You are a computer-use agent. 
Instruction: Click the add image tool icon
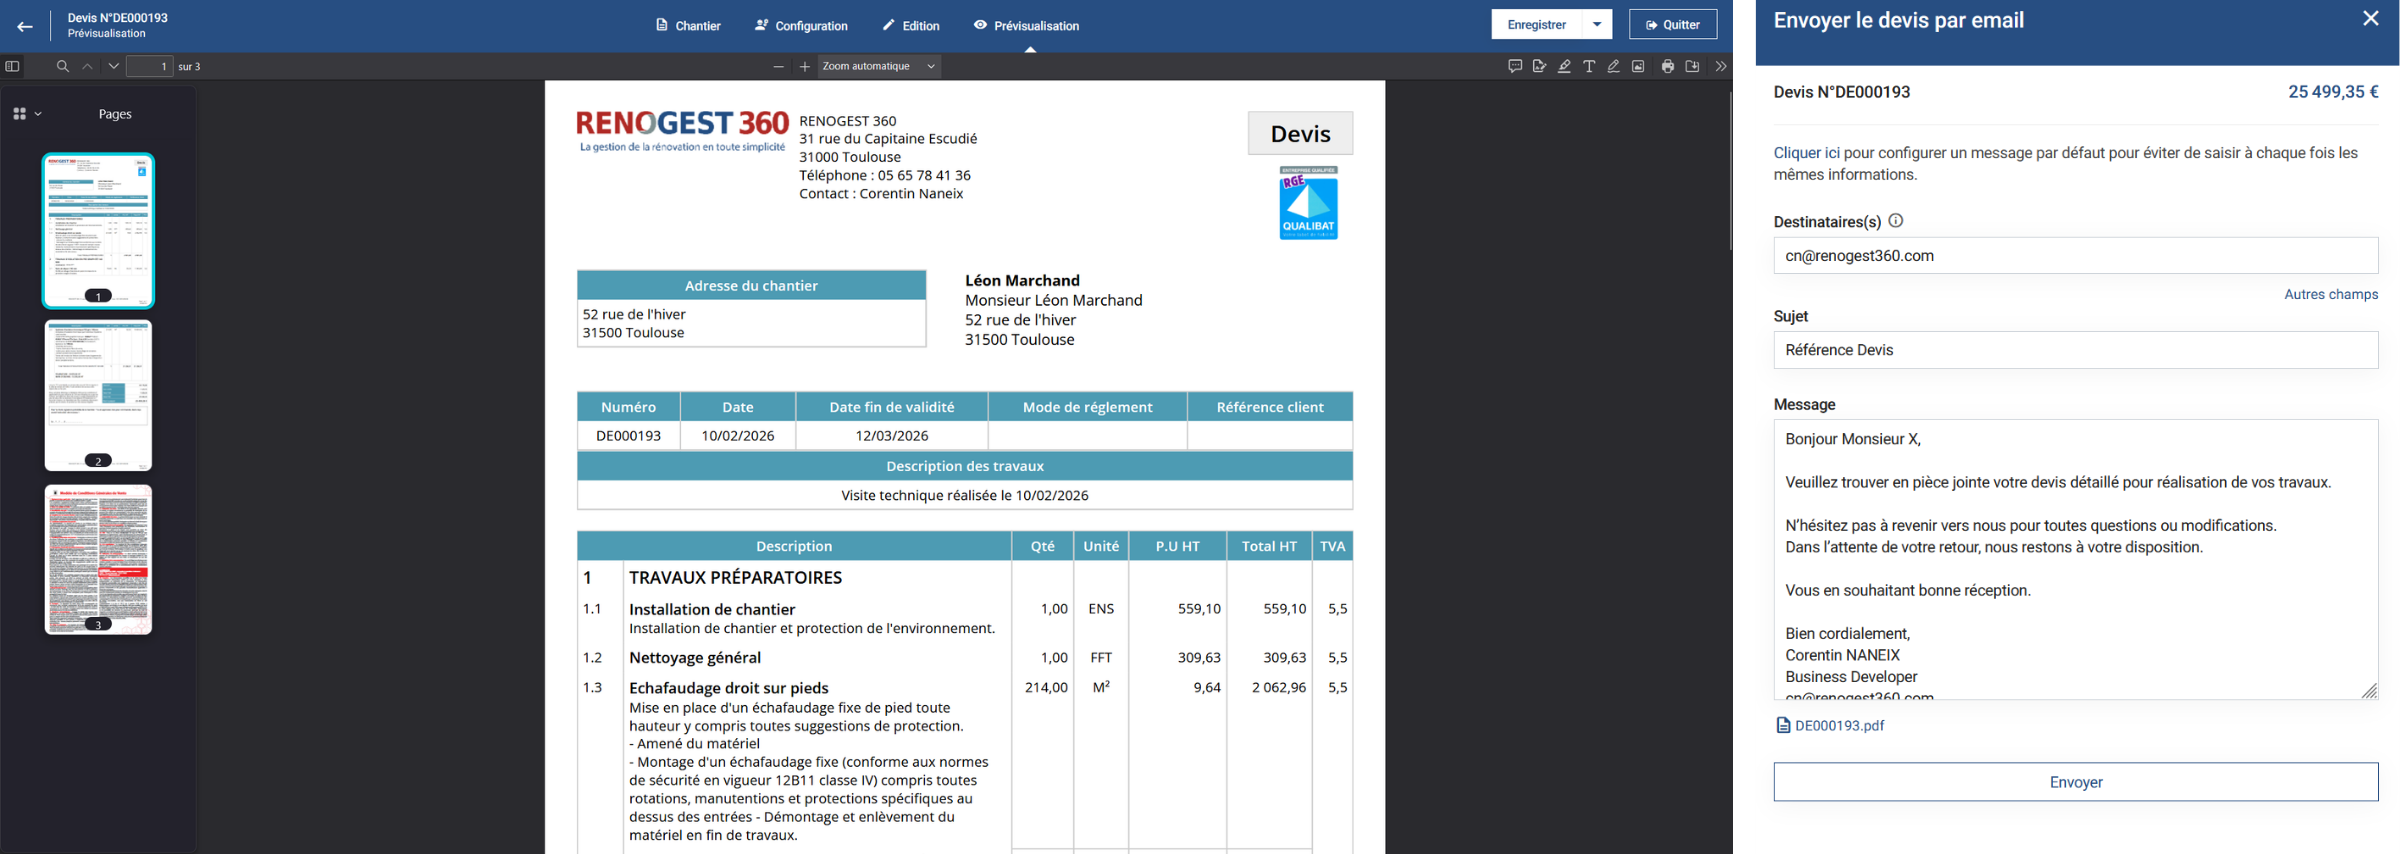pos(1638,67)
